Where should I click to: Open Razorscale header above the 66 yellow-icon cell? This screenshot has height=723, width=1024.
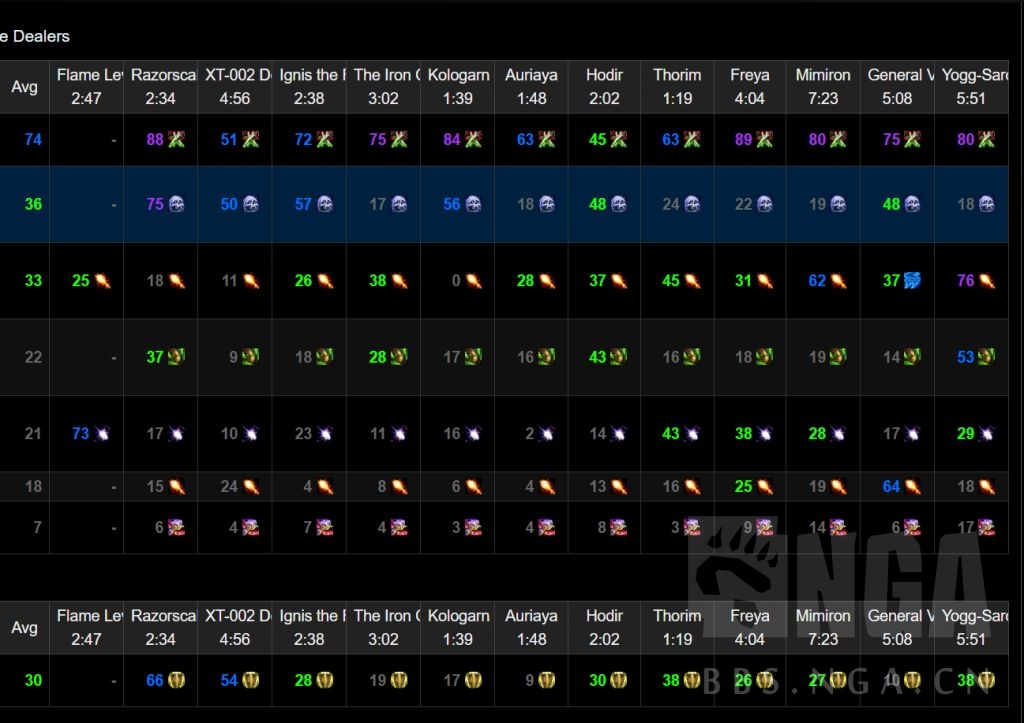[161, 628]
